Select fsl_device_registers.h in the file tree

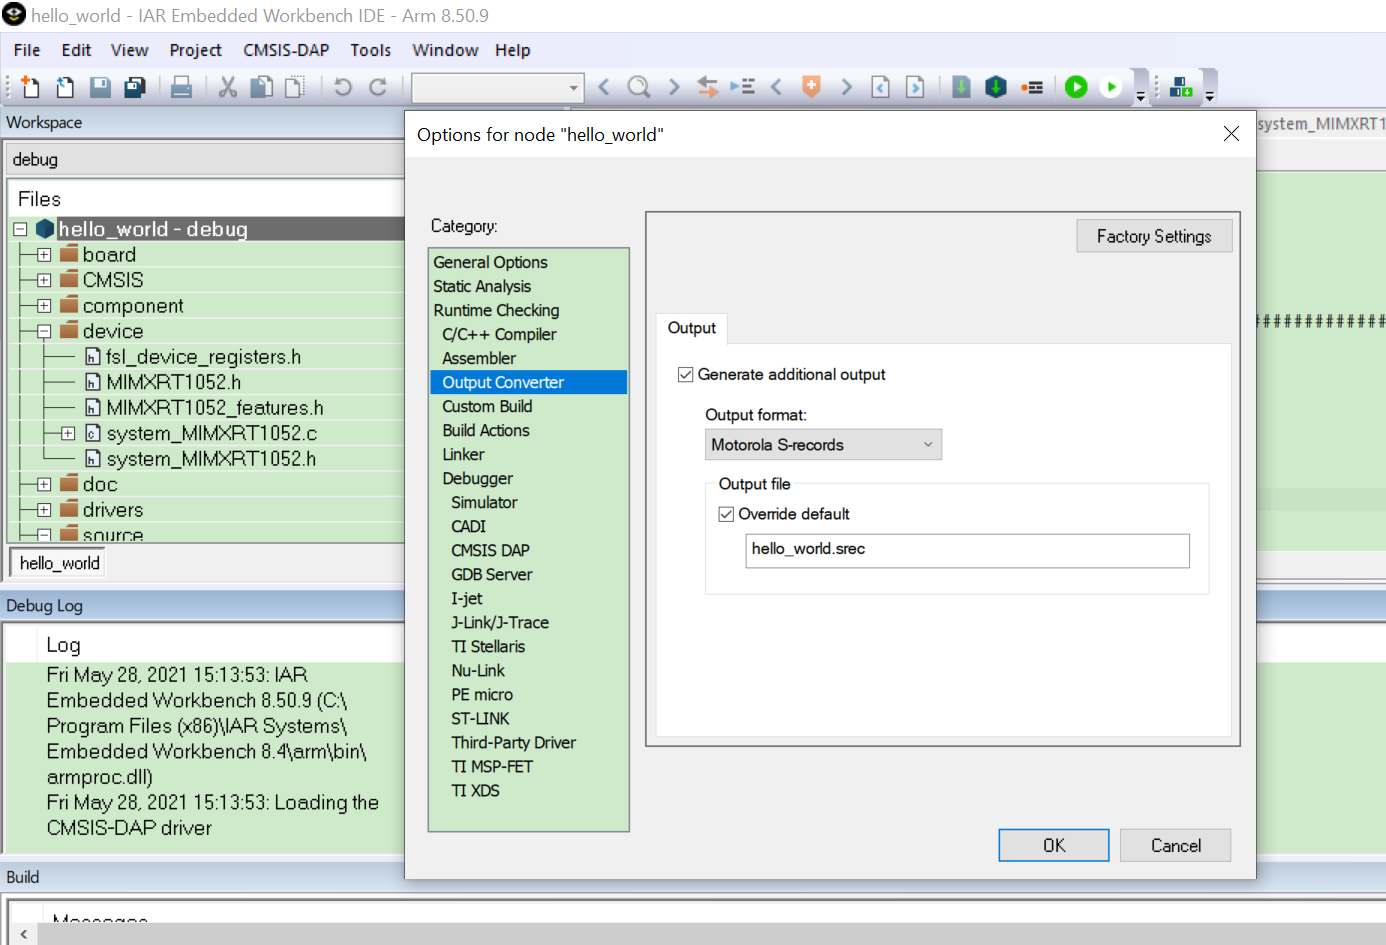(x=203, y=357)
